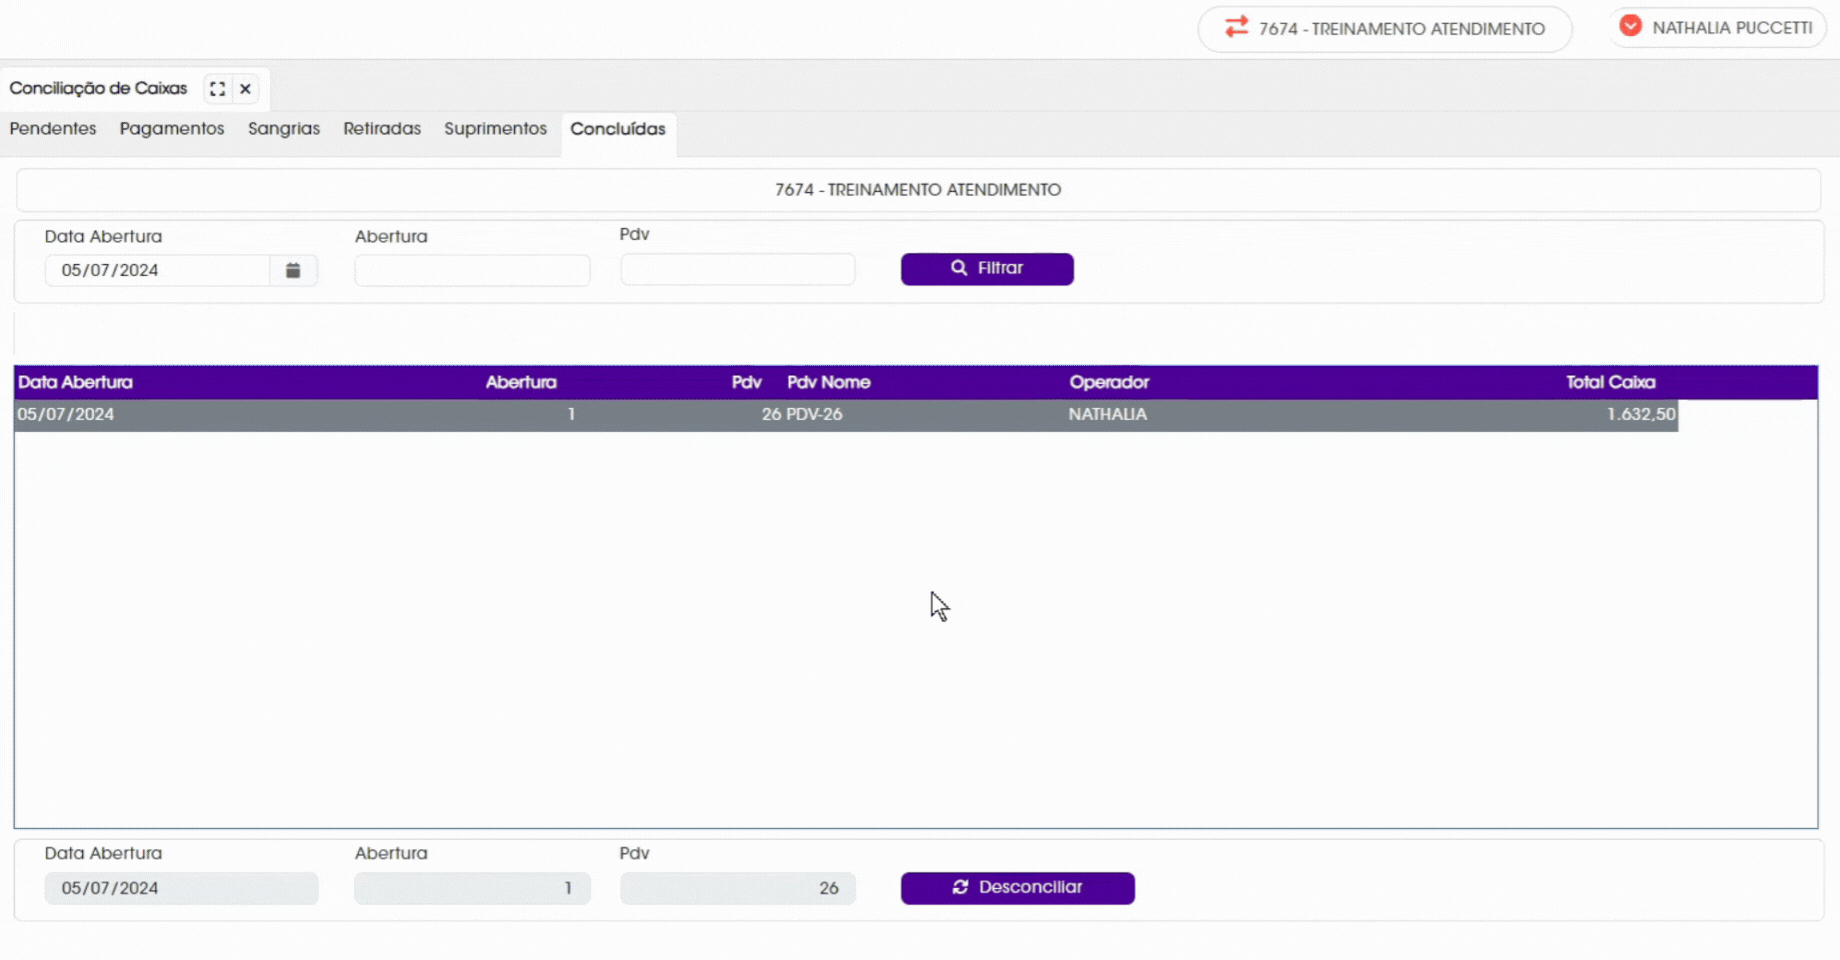Click the top Data Abertura date field

click(157, 270)
